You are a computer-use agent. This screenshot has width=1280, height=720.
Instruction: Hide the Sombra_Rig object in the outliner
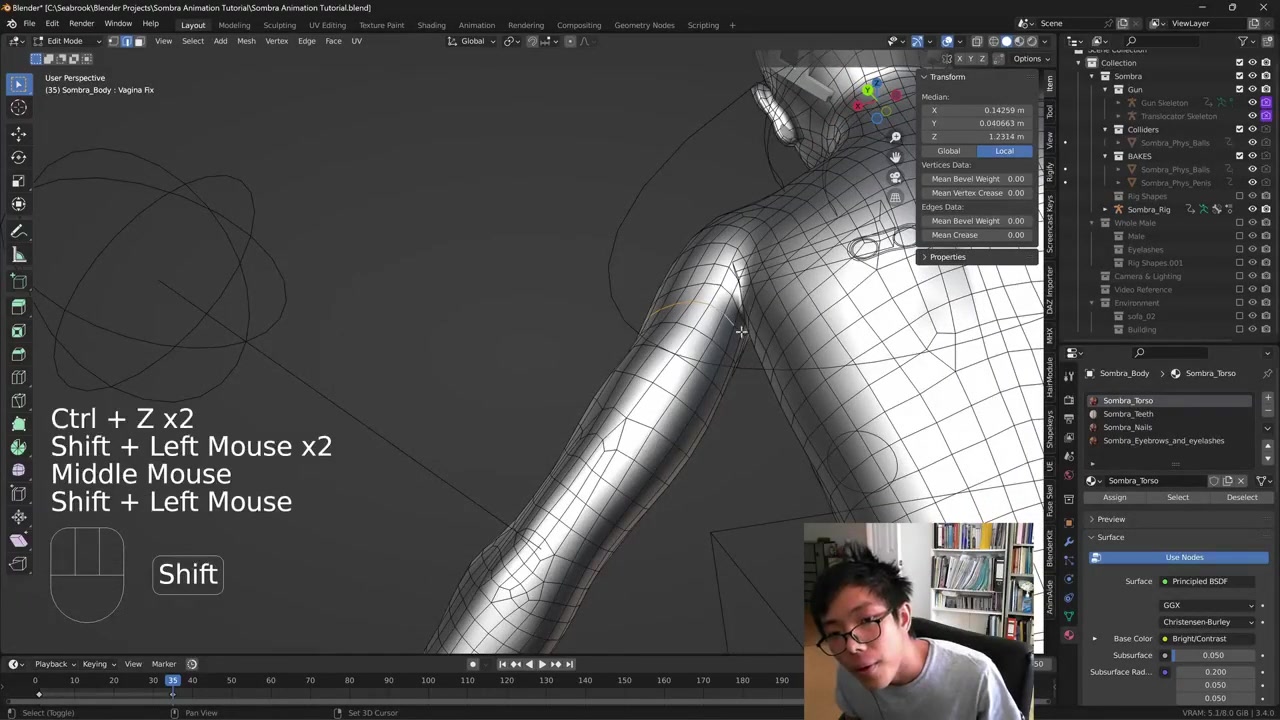point(1252,209)
